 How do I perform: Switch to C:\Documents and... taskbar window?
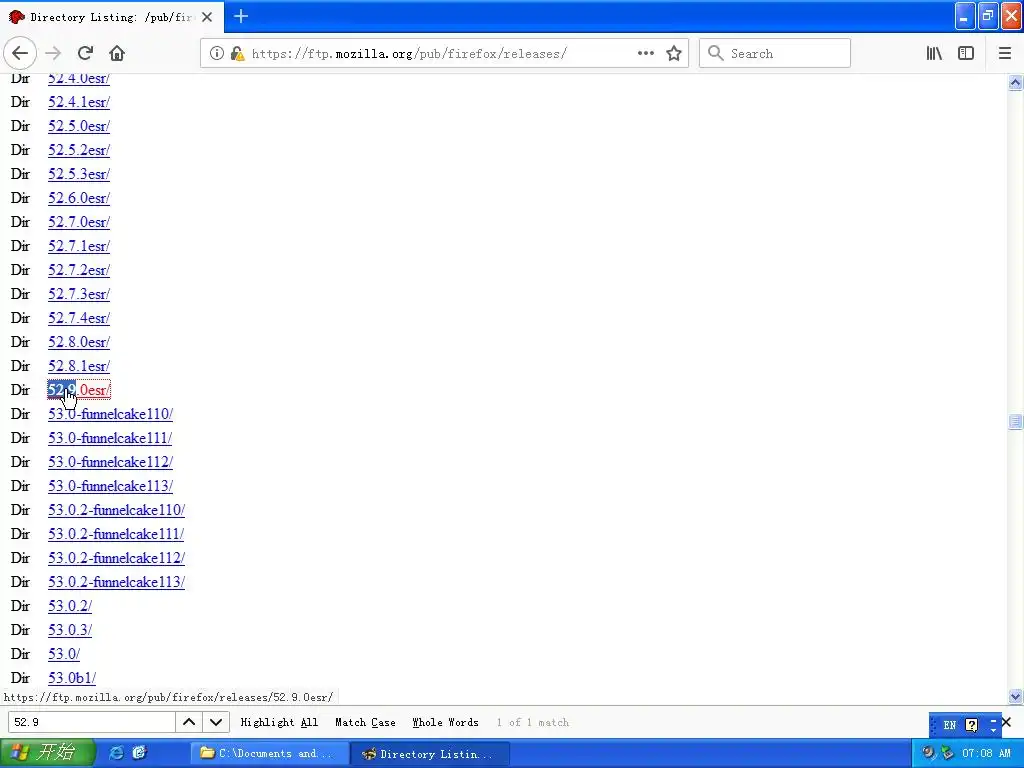tap(269, 754)
